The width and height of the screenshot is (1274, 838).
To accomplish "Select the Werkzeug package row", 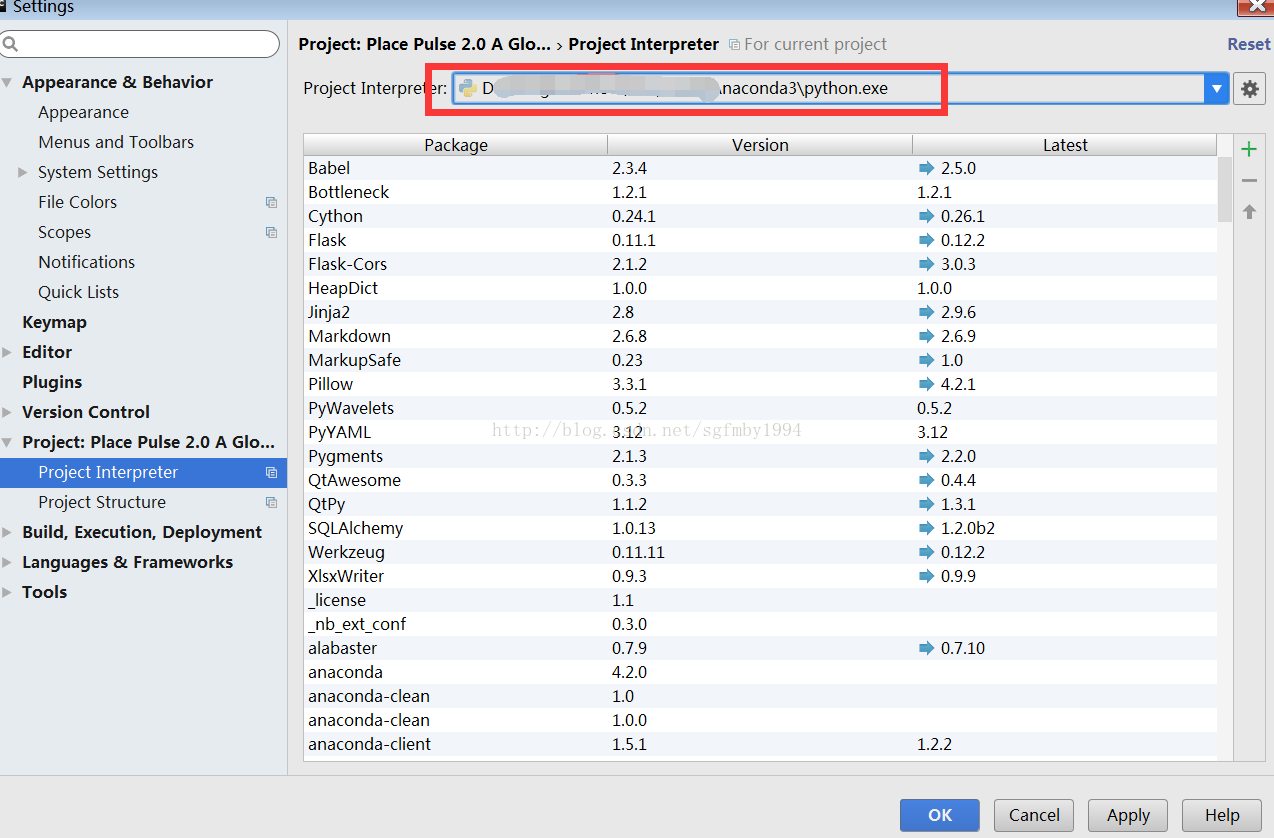I will (x=760, y=552).
